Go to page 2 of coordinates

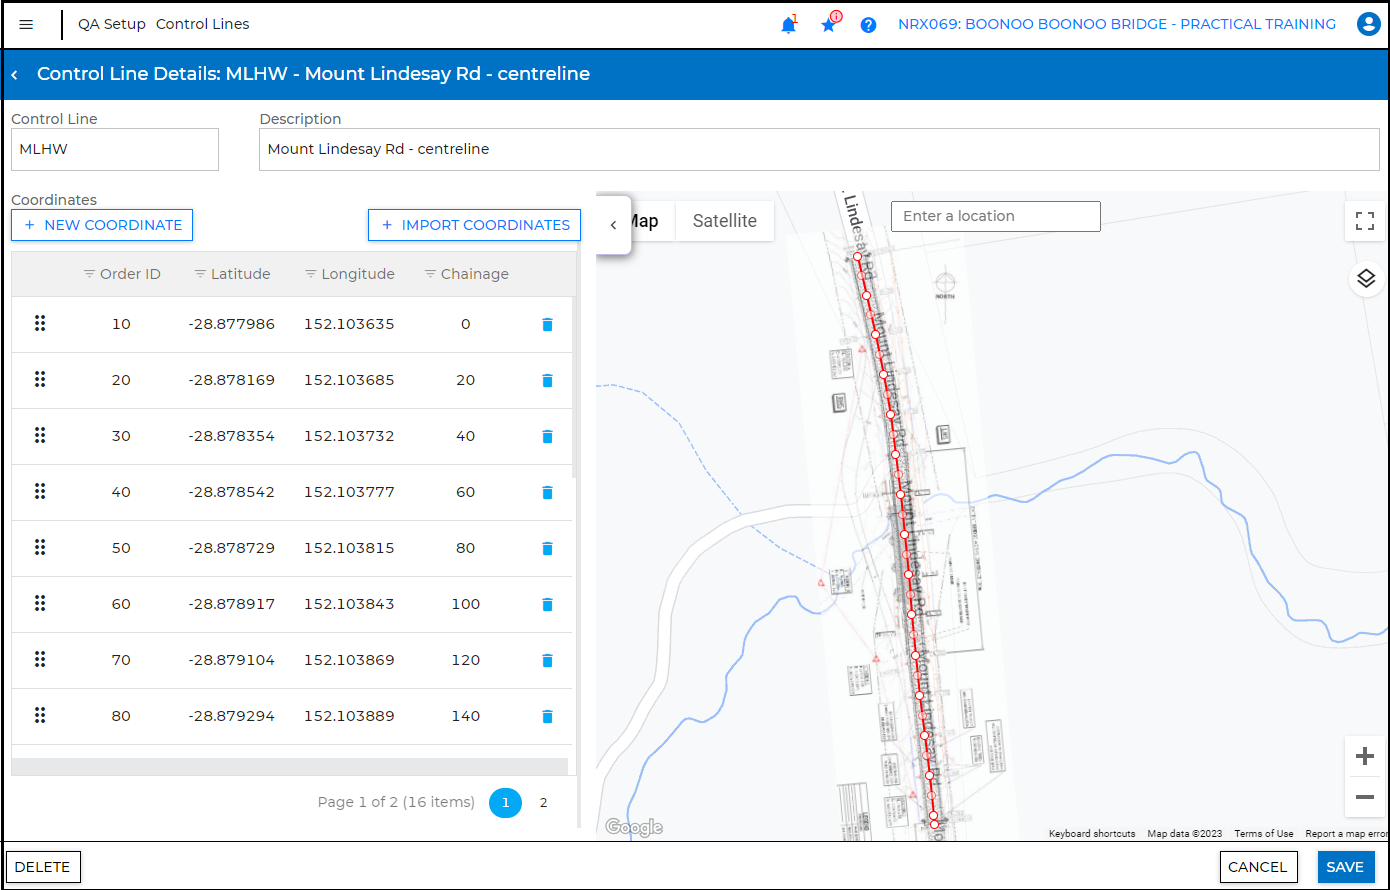click(x=543, y=802)
